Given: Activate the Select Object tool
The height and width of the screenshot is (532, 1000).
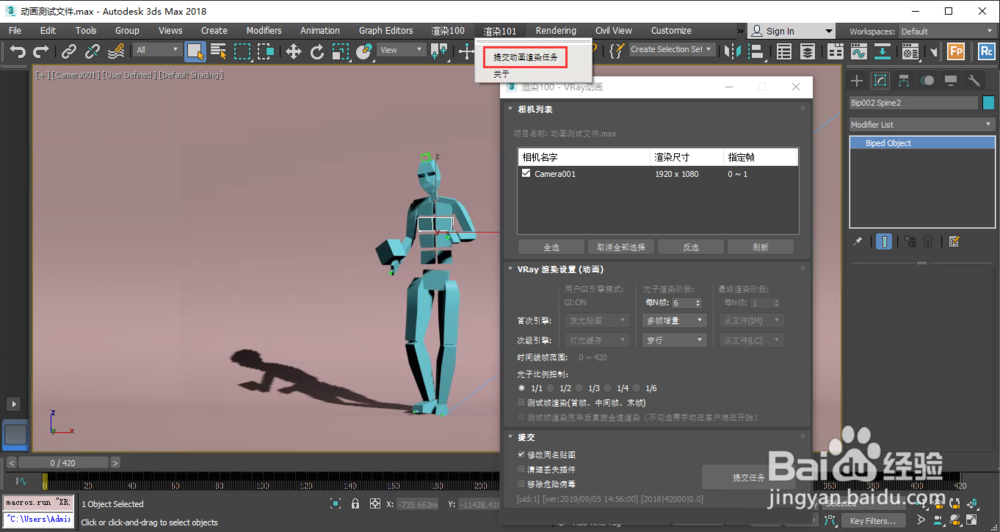Looking at the screenshot, I should tap(195, 52).
